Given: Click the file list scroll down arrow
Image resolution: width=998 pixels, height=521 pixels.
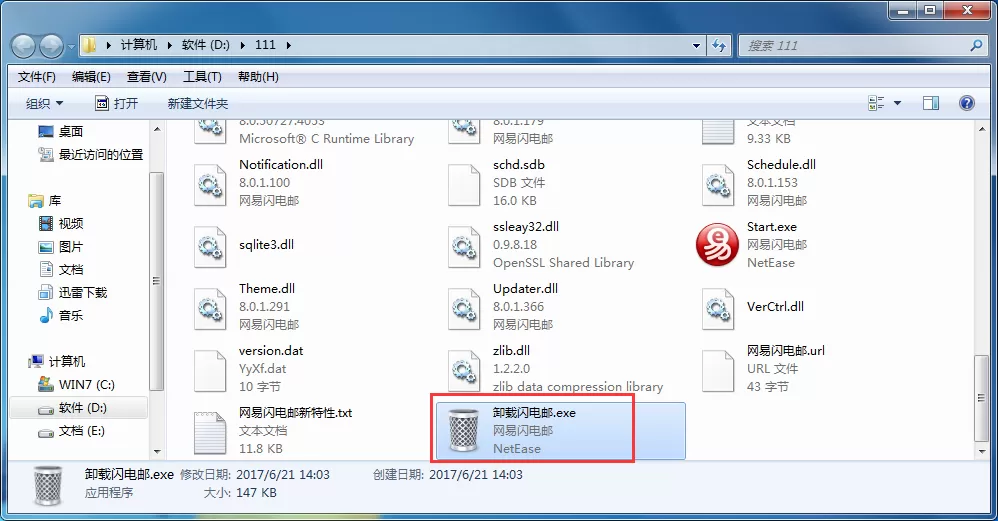Looking at the screenshot, I should coord(981,451).
